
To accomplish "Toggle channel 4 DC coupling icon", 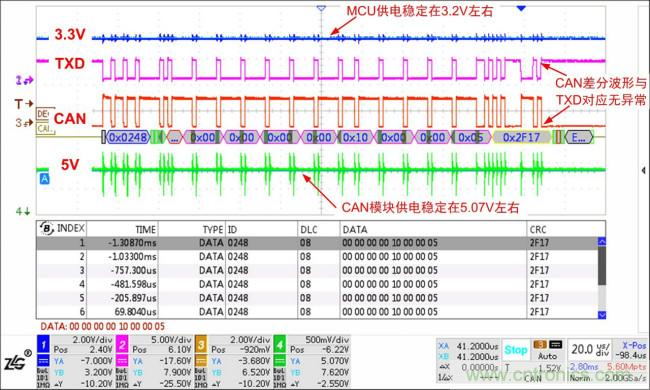I will [x=280, y=360].
